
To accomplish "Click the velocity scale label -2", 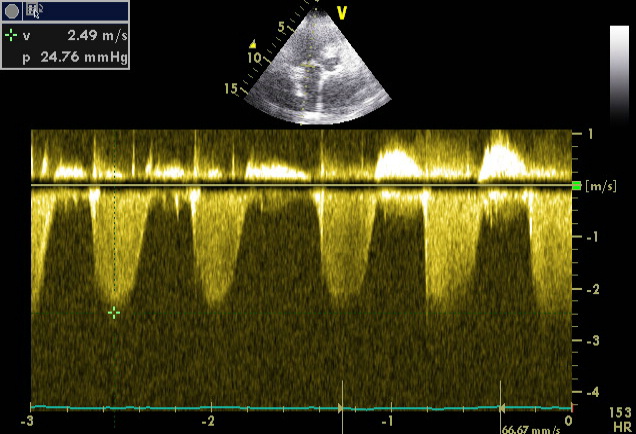I will [593, 289].
